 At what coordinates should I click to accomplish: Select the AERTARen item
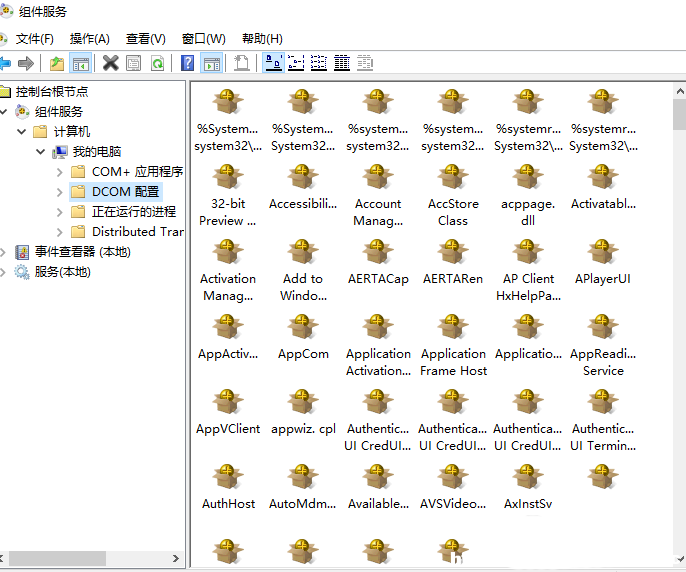453,262
